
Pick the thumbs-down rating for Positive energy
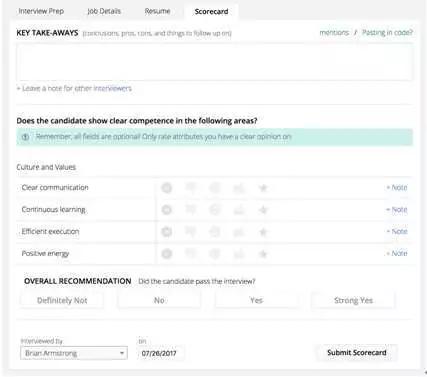click(191, 254)
